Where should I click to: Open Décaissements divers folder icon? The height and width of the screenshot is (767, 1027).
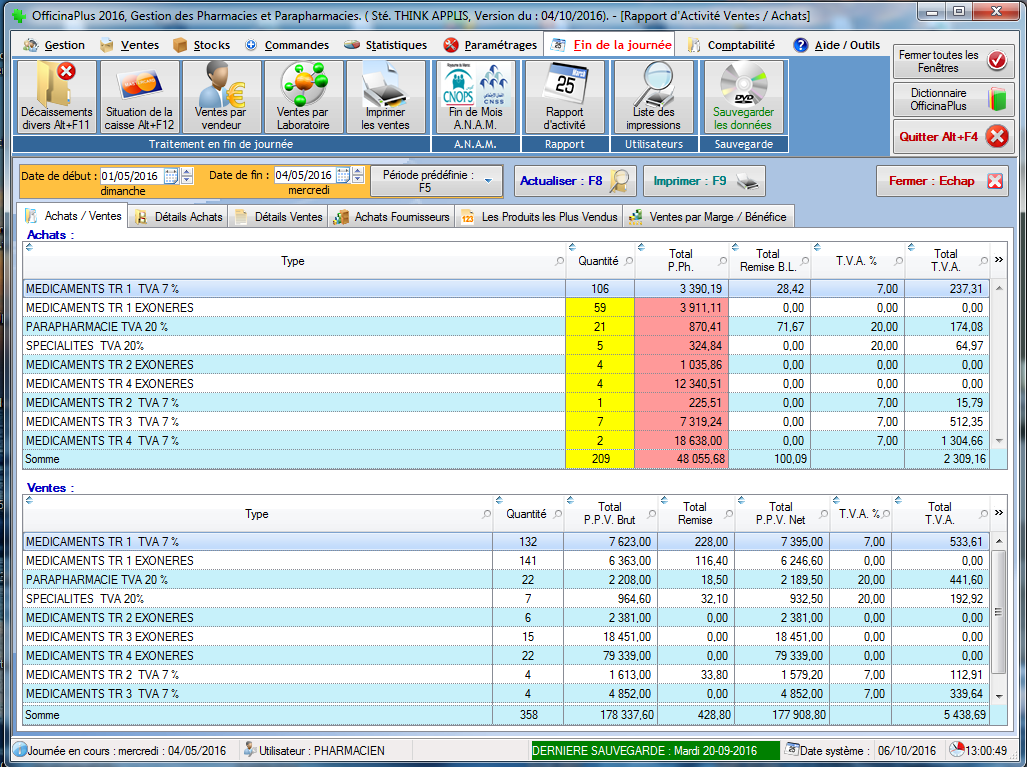click(57, 96)
